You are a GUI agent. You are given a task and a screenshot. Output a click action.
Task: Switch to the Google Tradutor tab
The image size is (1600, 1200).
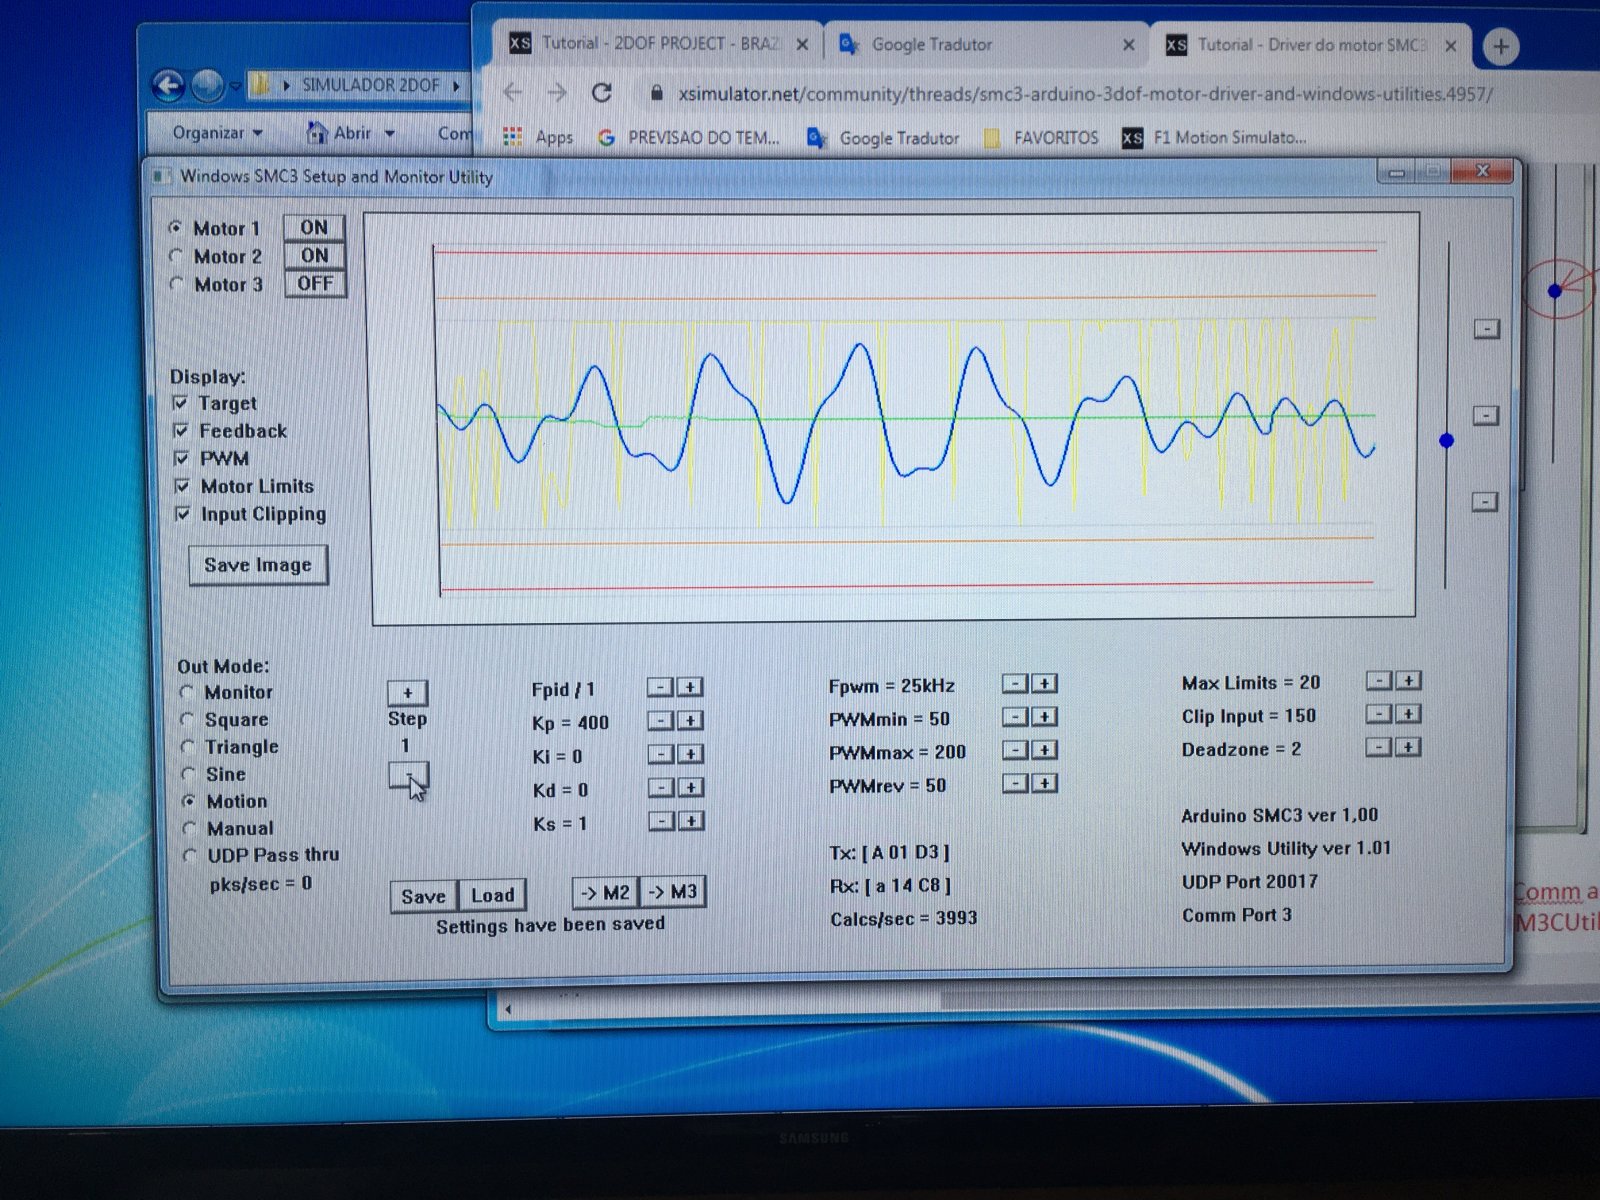point(985,45)
